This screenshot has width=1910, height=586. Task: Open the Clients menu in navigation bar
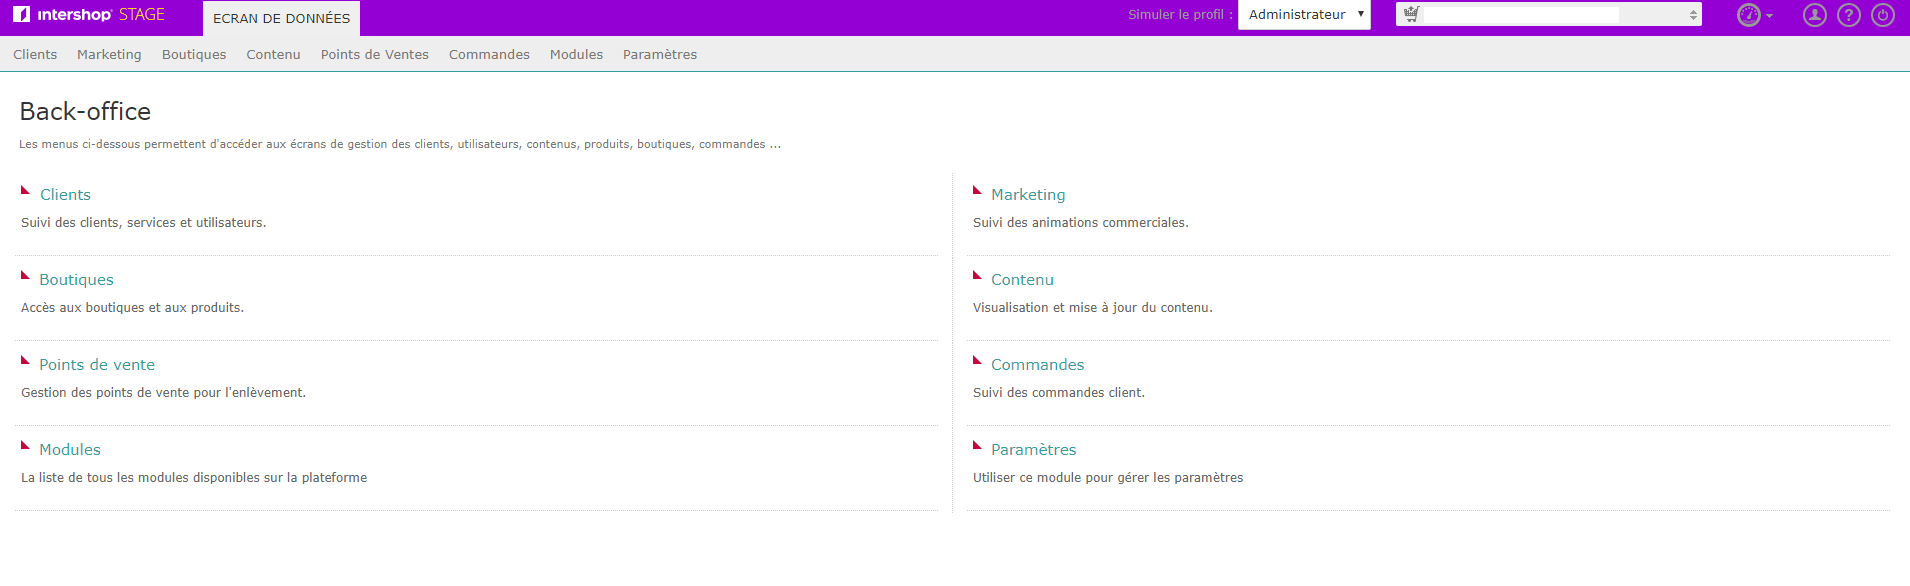pyautogui.click(x=35, y=54)
